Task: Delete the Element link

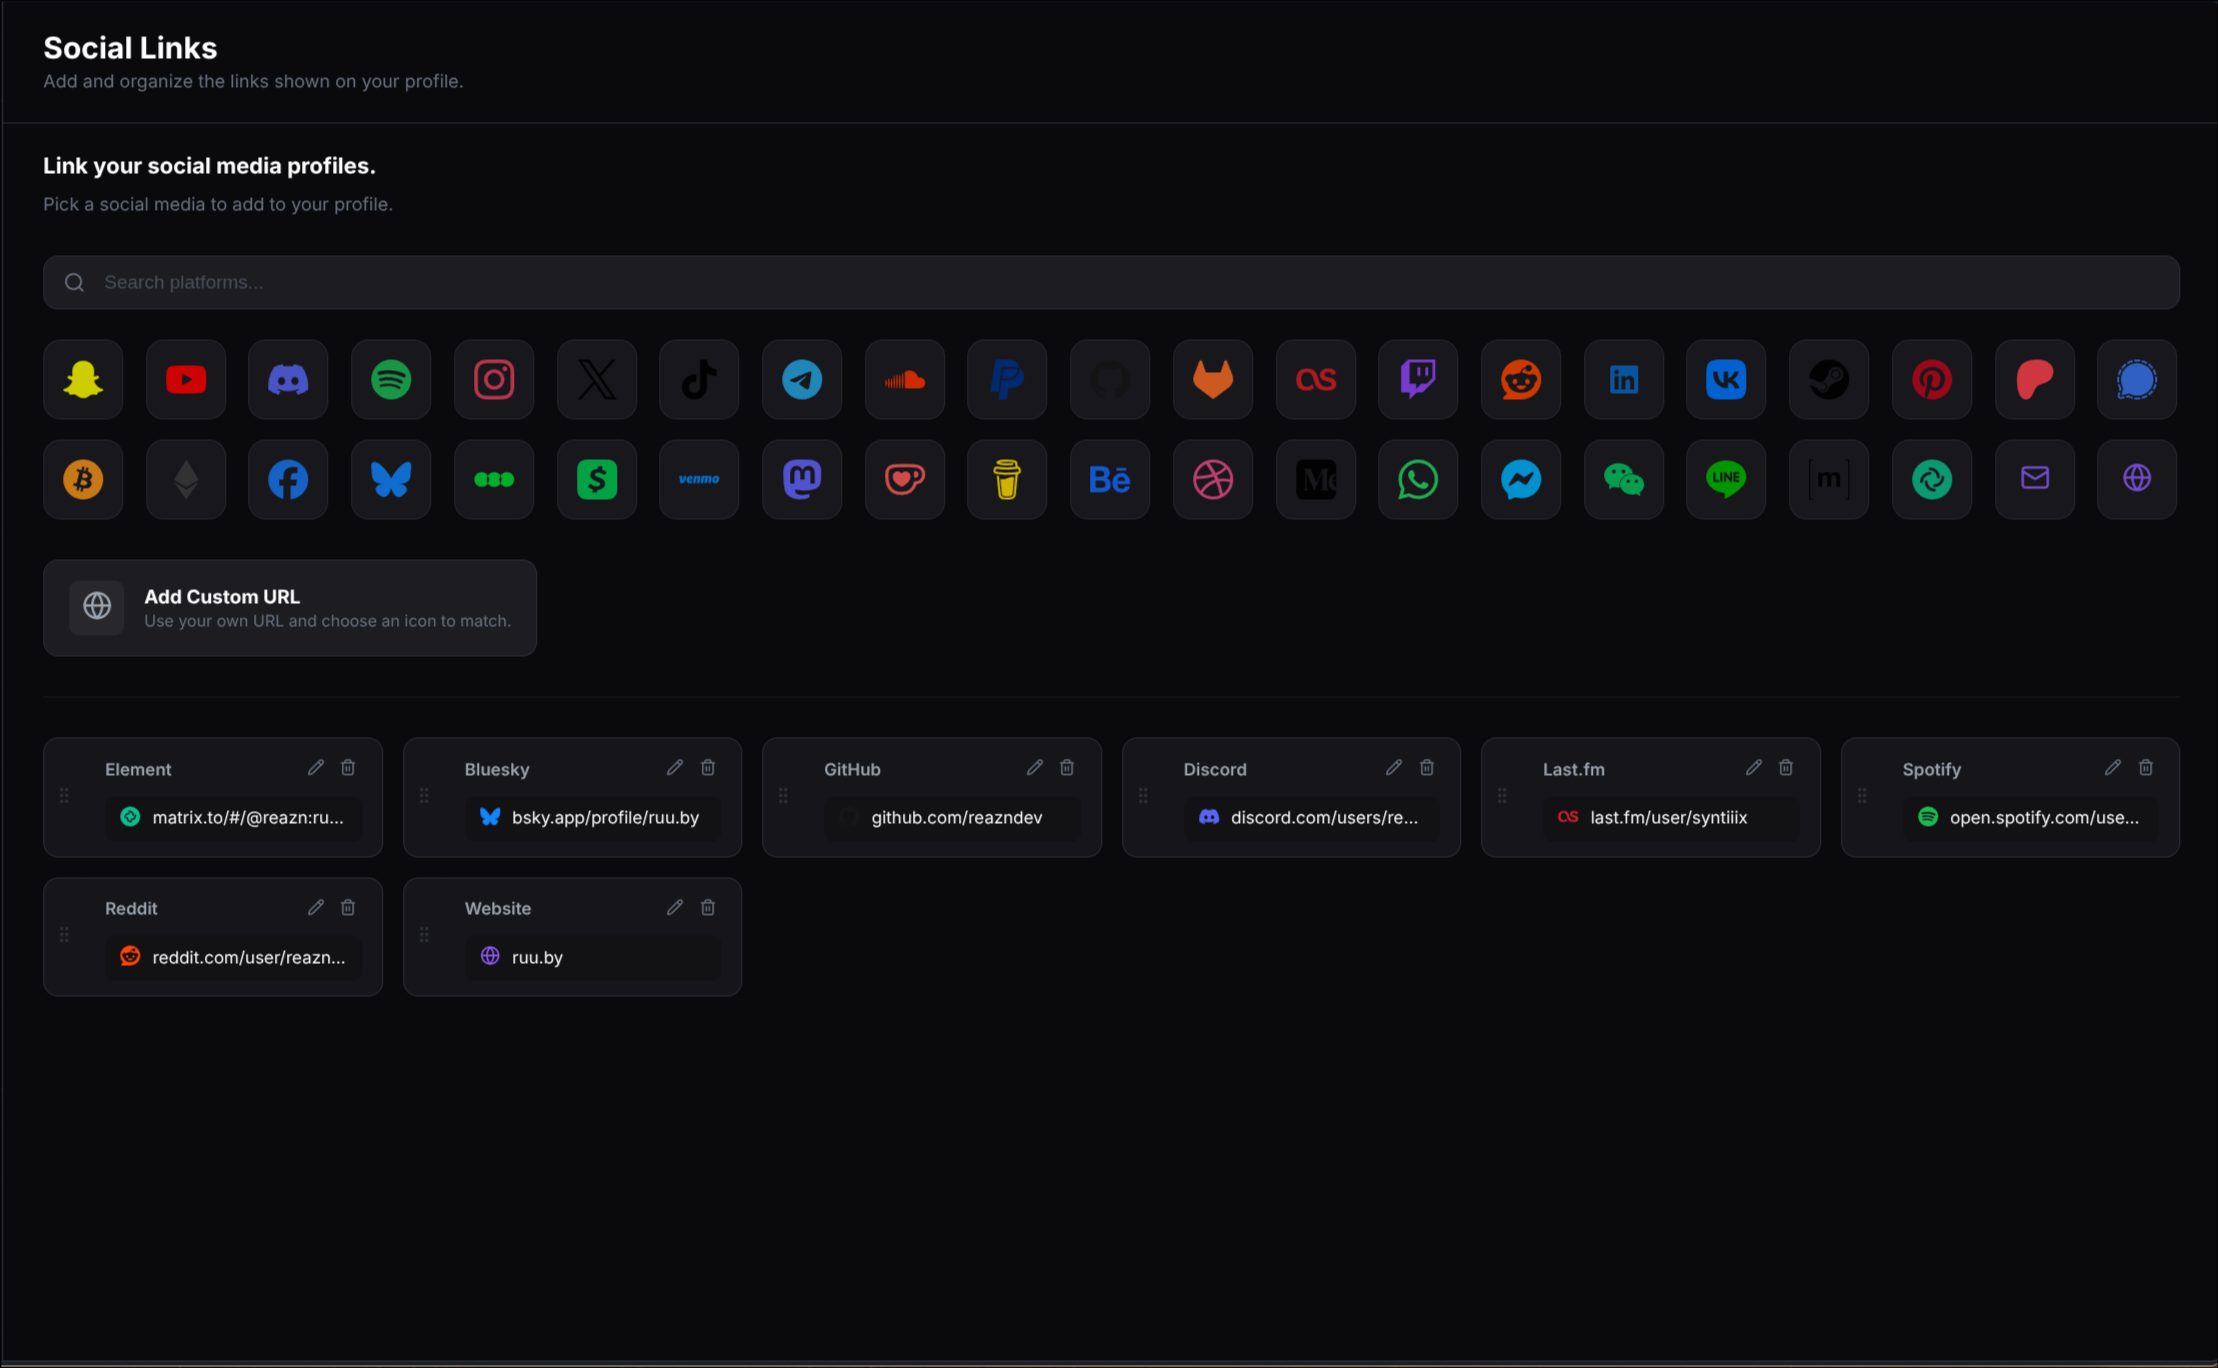Action: [x=348, y=768]
